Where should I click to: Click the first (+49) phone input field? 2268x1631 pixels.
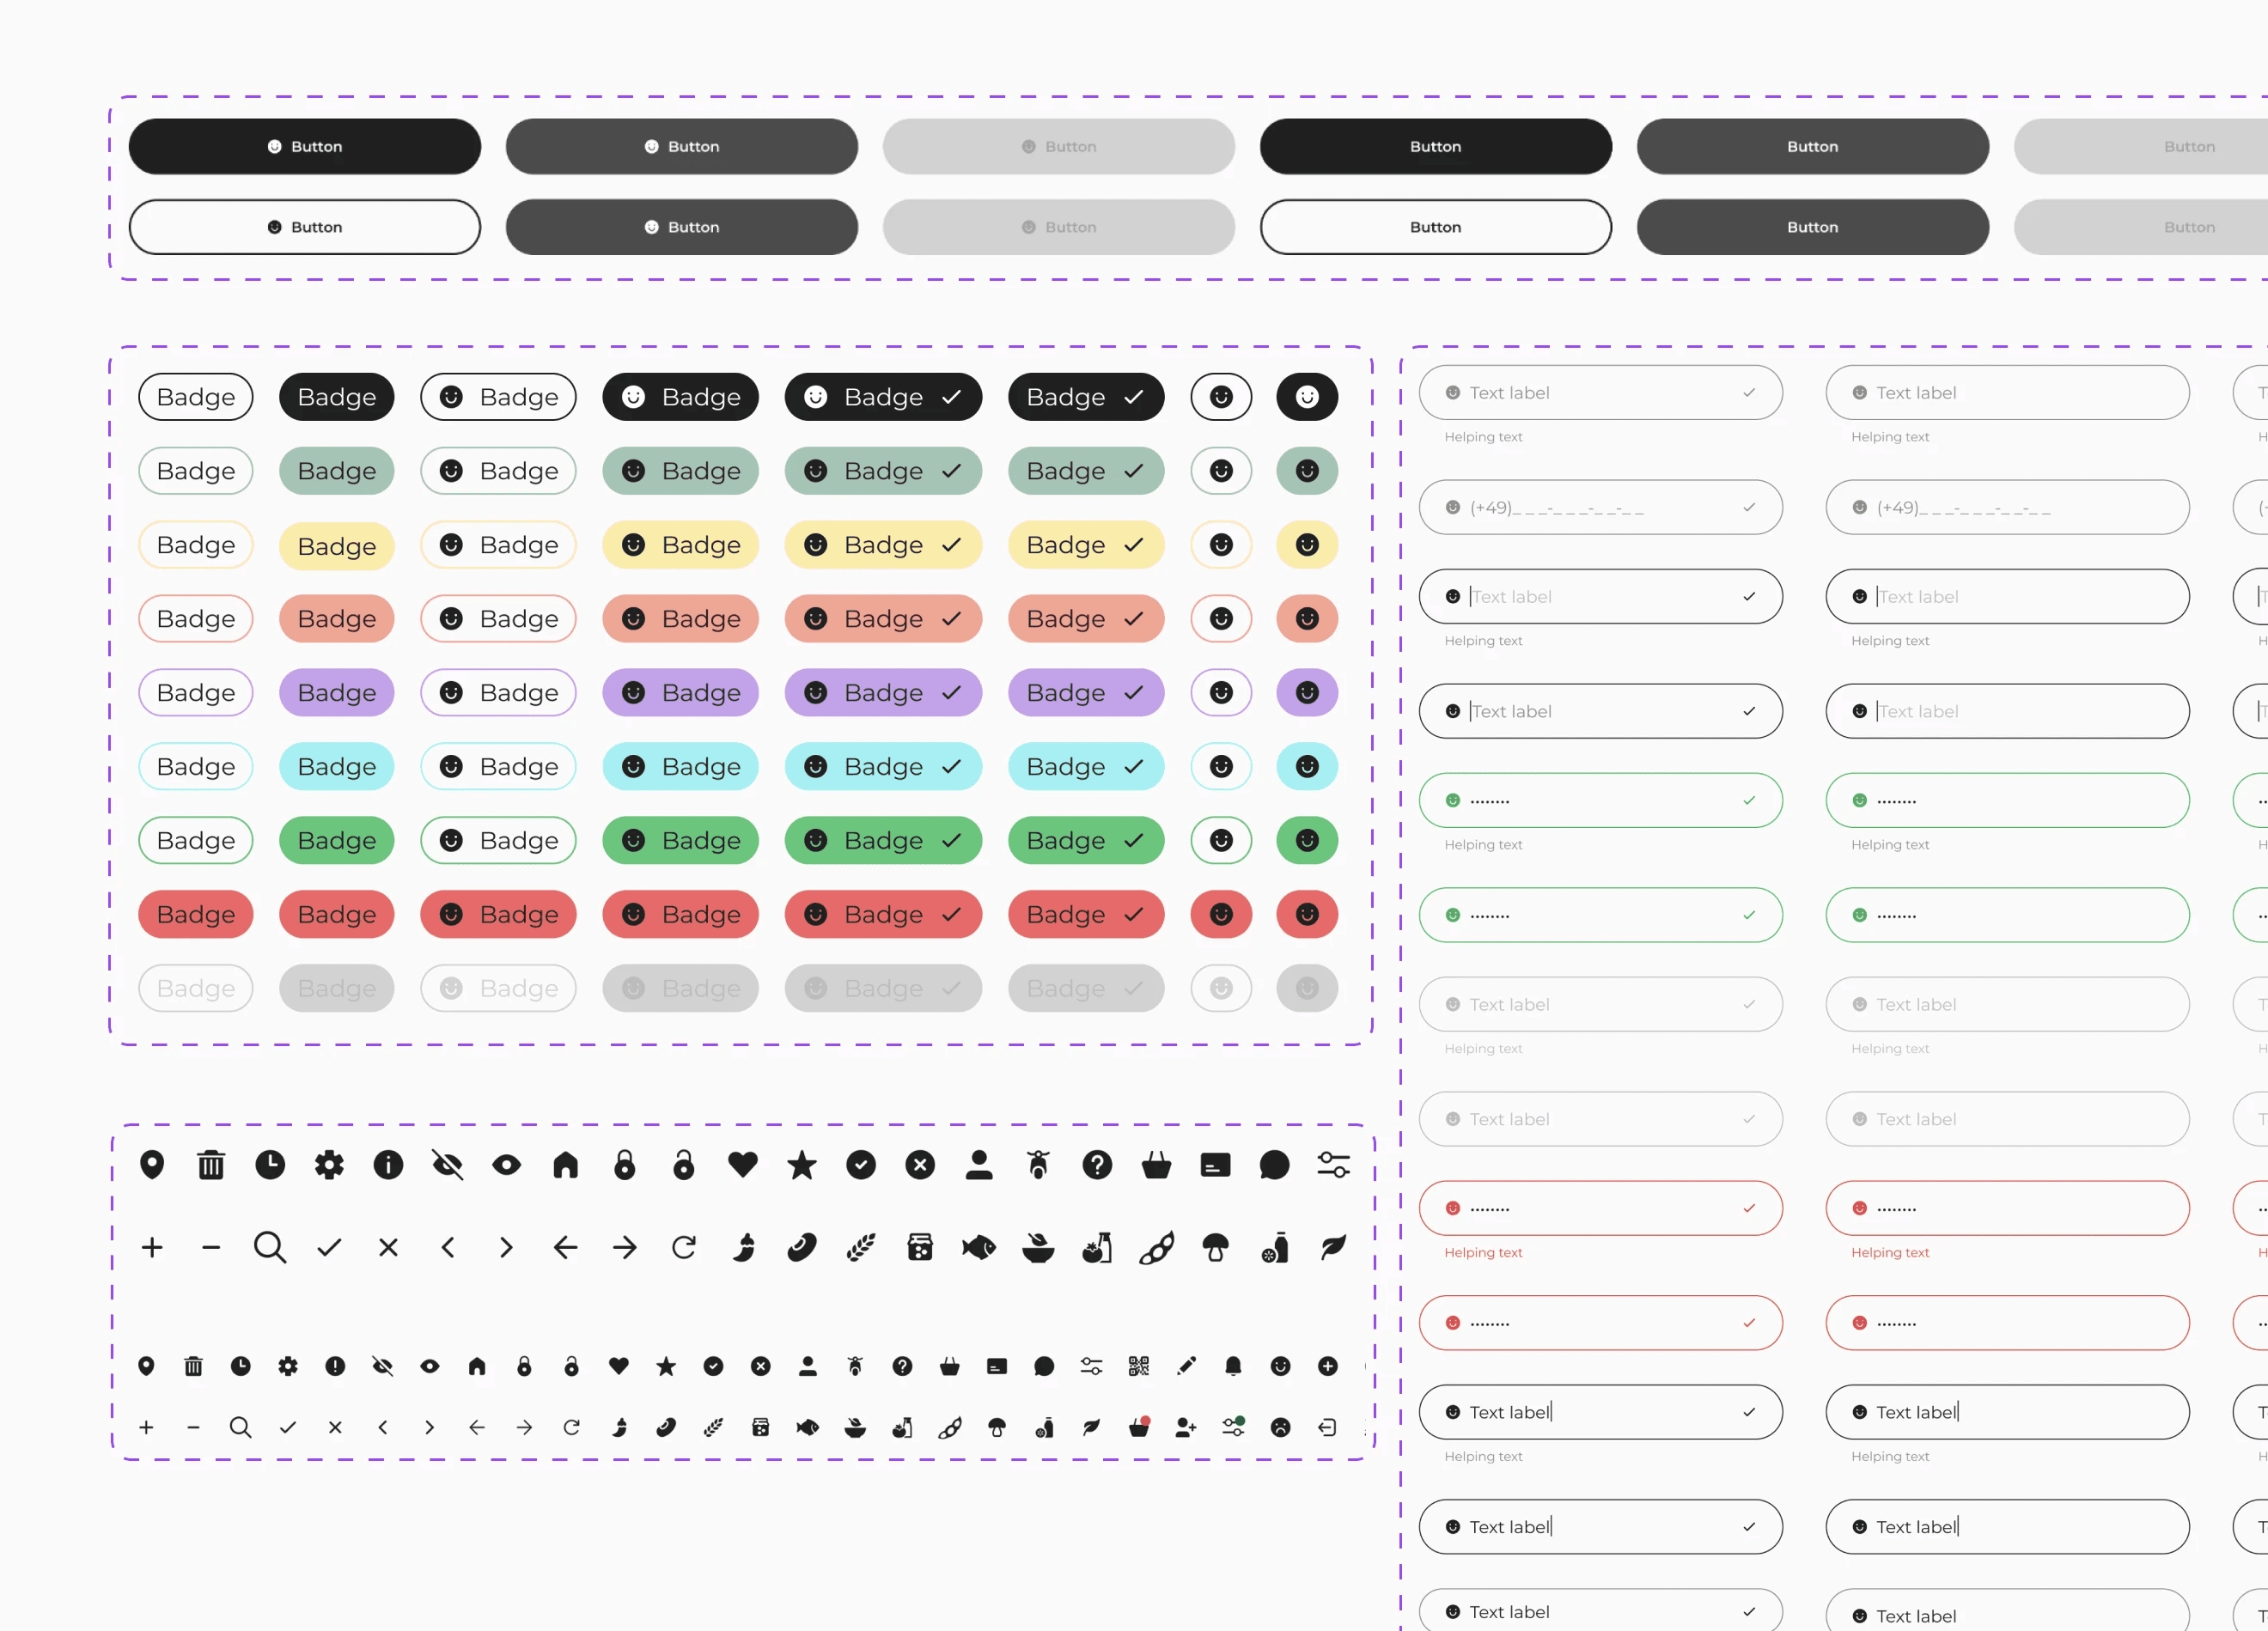(1599, 508)
